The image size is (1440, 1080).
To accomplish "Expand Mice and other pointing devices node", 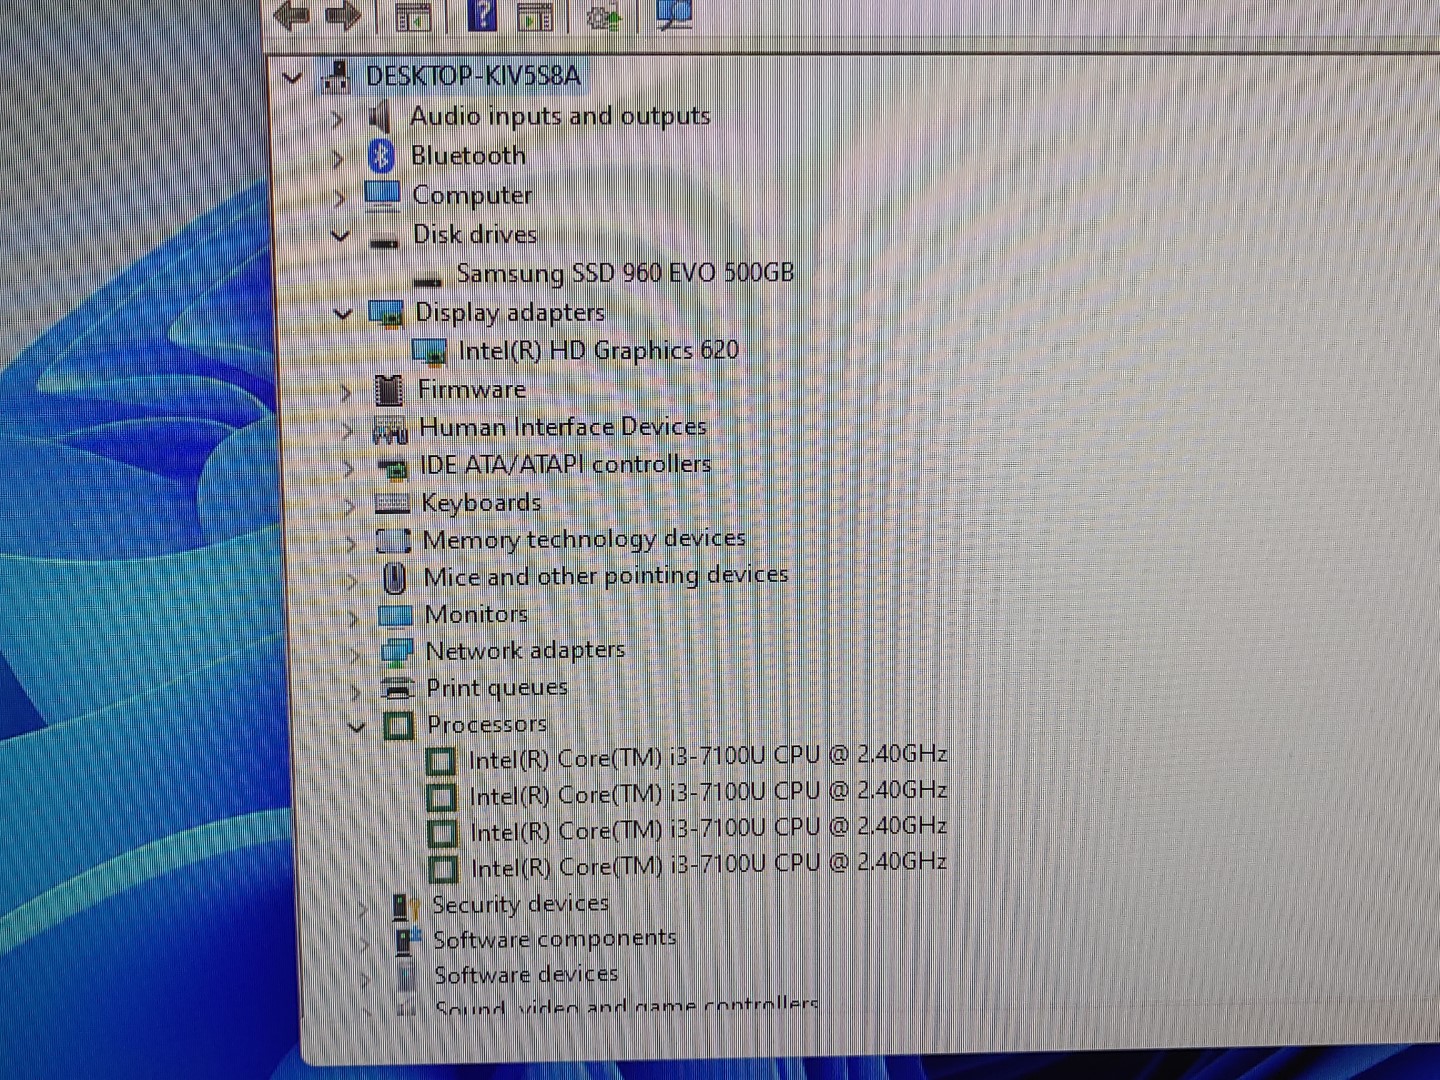I will point(352,580).
